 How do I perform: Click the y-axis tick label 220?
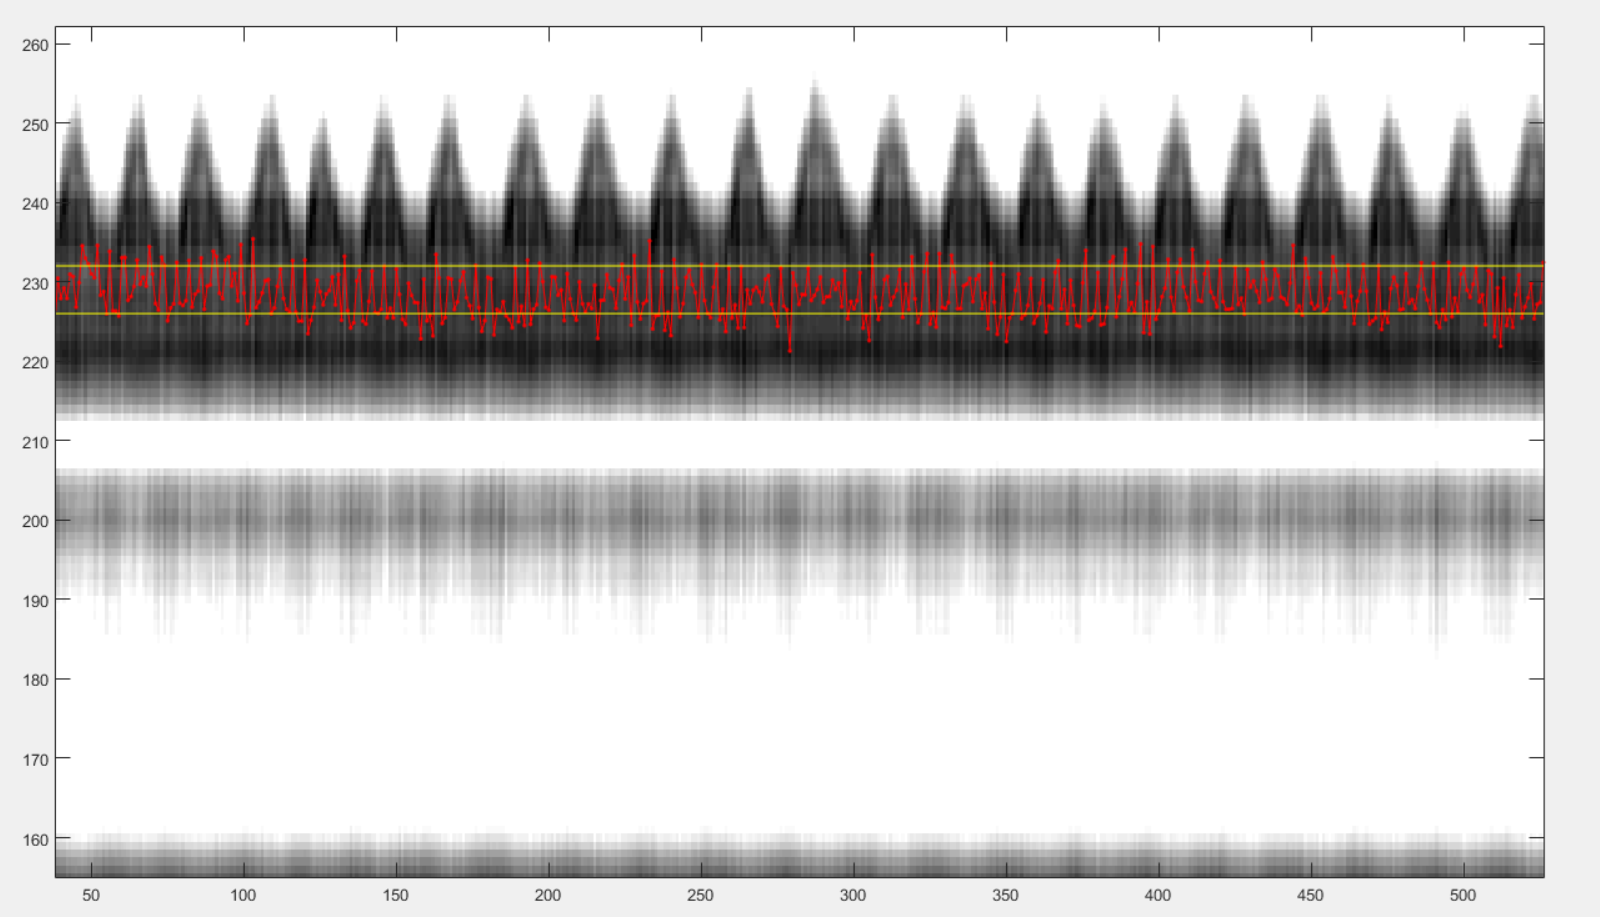coord(35,363)
